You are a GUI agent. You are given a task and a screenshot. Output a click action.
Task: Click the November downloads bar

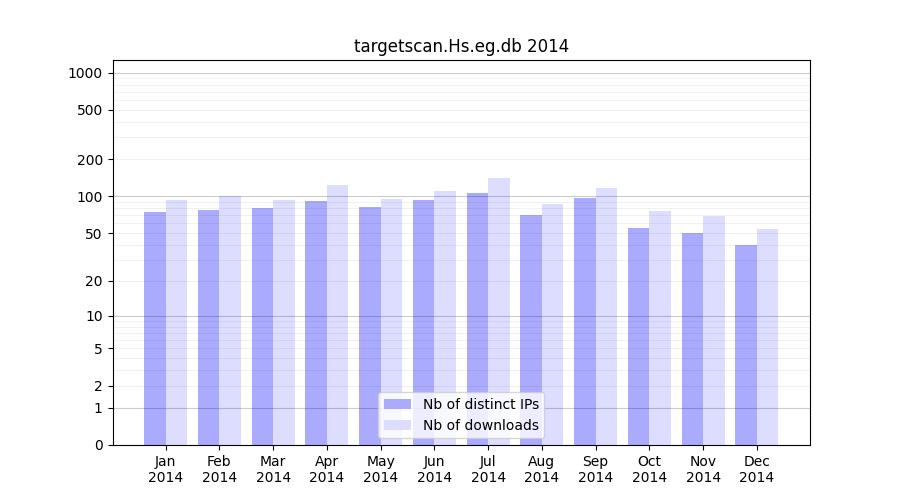[714, 330]
